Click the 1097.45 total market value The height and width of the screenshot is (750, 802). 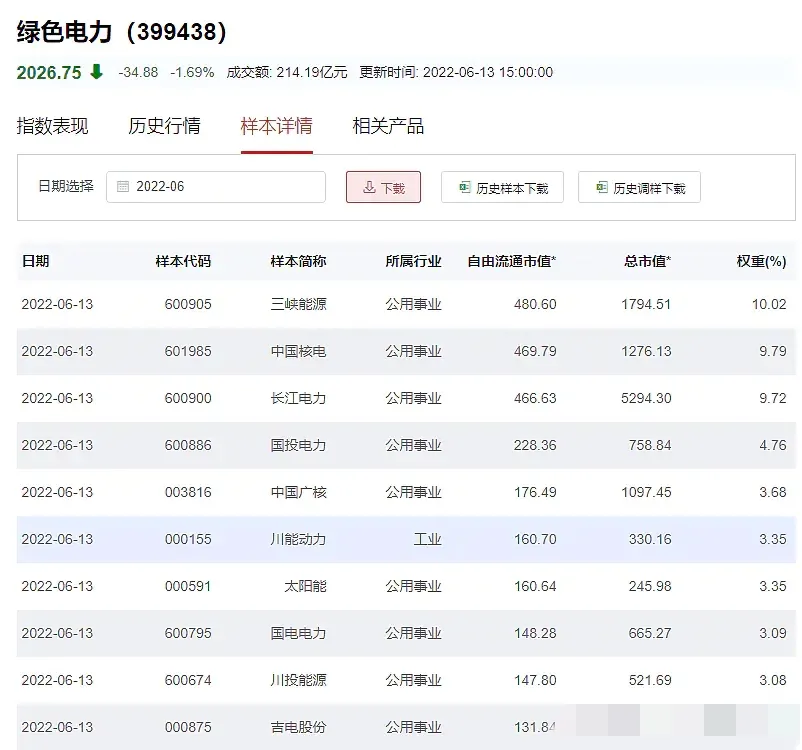[646, 493]
